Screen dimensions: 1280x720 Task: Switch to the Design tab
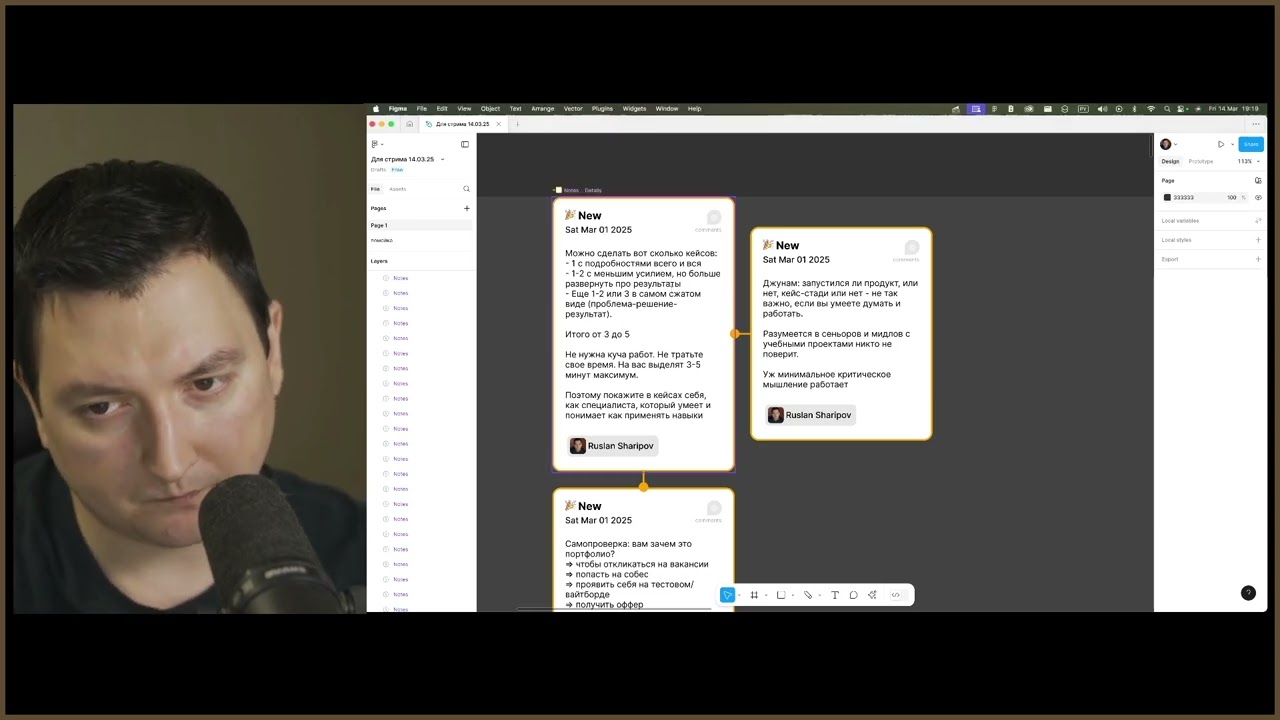tap(1170, 161)
